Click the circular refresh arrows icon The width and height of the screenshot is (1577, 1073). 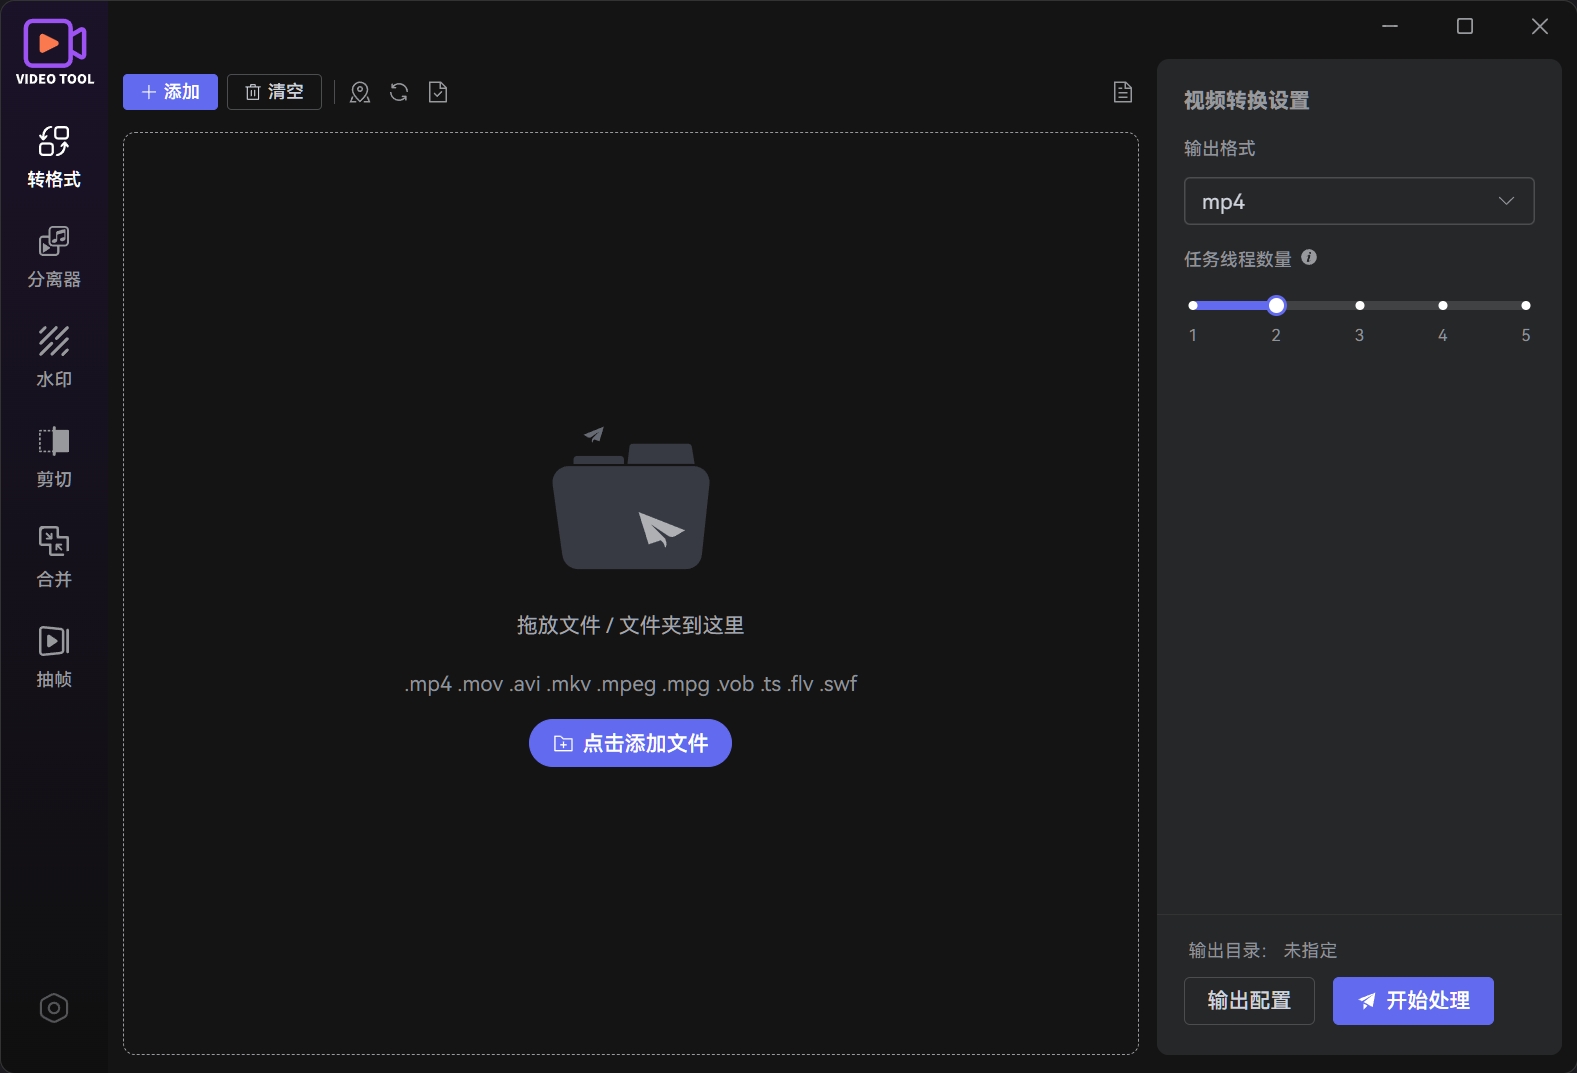coord(399,93)
